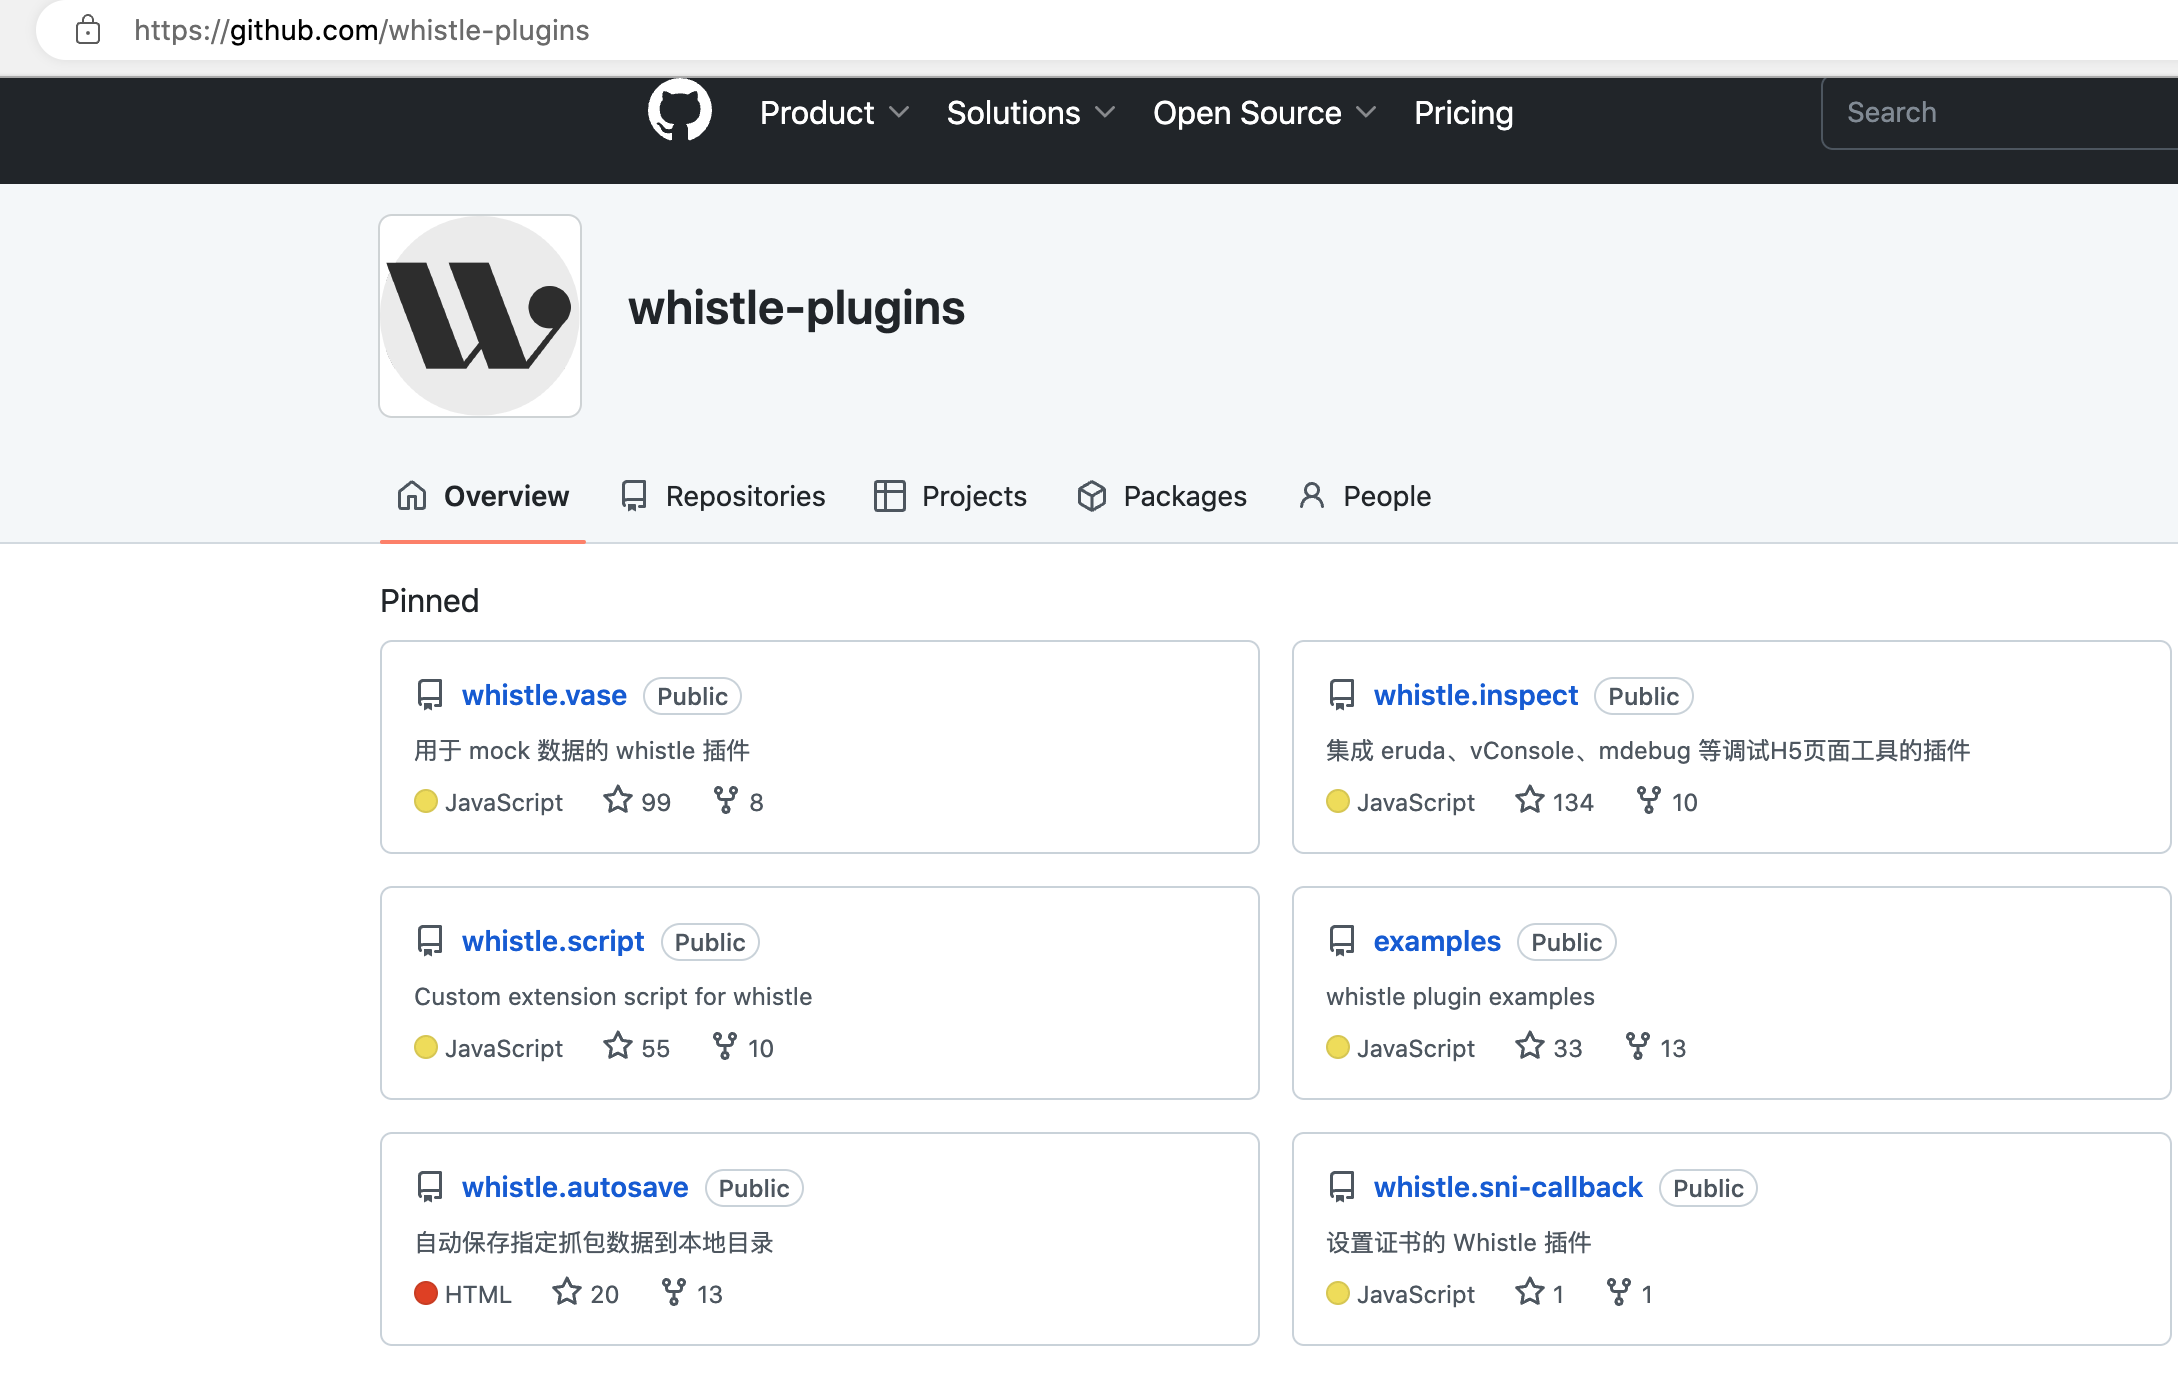The image size is (2178, 1390).
Task: Click the People person icon
Action: pyautogui.click(x=1312, y=496)
